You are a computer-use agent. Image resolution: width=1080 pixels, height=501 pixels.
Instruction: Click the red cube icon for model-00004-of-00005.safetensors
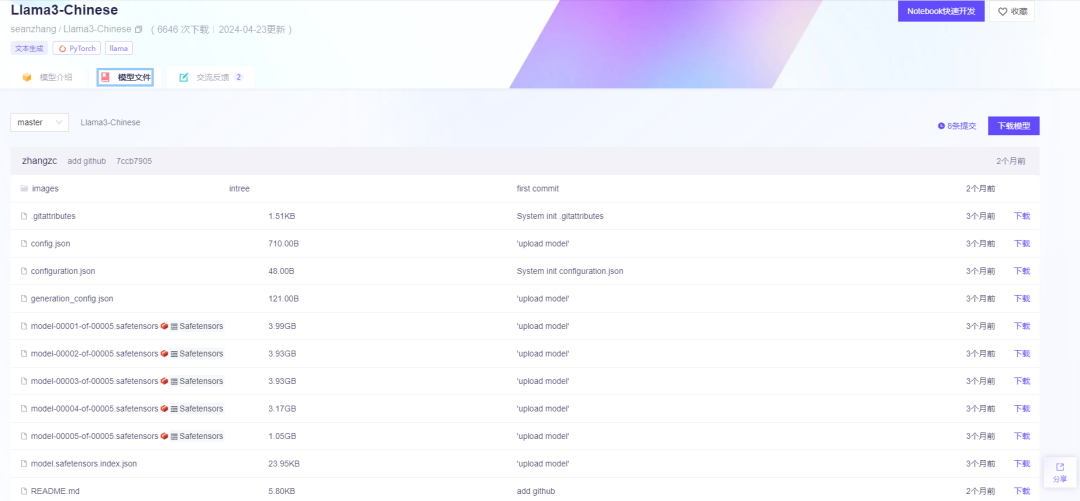click(165, 409)
